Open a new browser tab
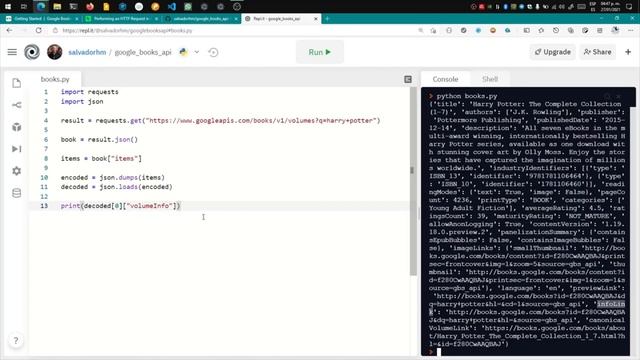This screenshot has width=640, height=360. point(327,19)
